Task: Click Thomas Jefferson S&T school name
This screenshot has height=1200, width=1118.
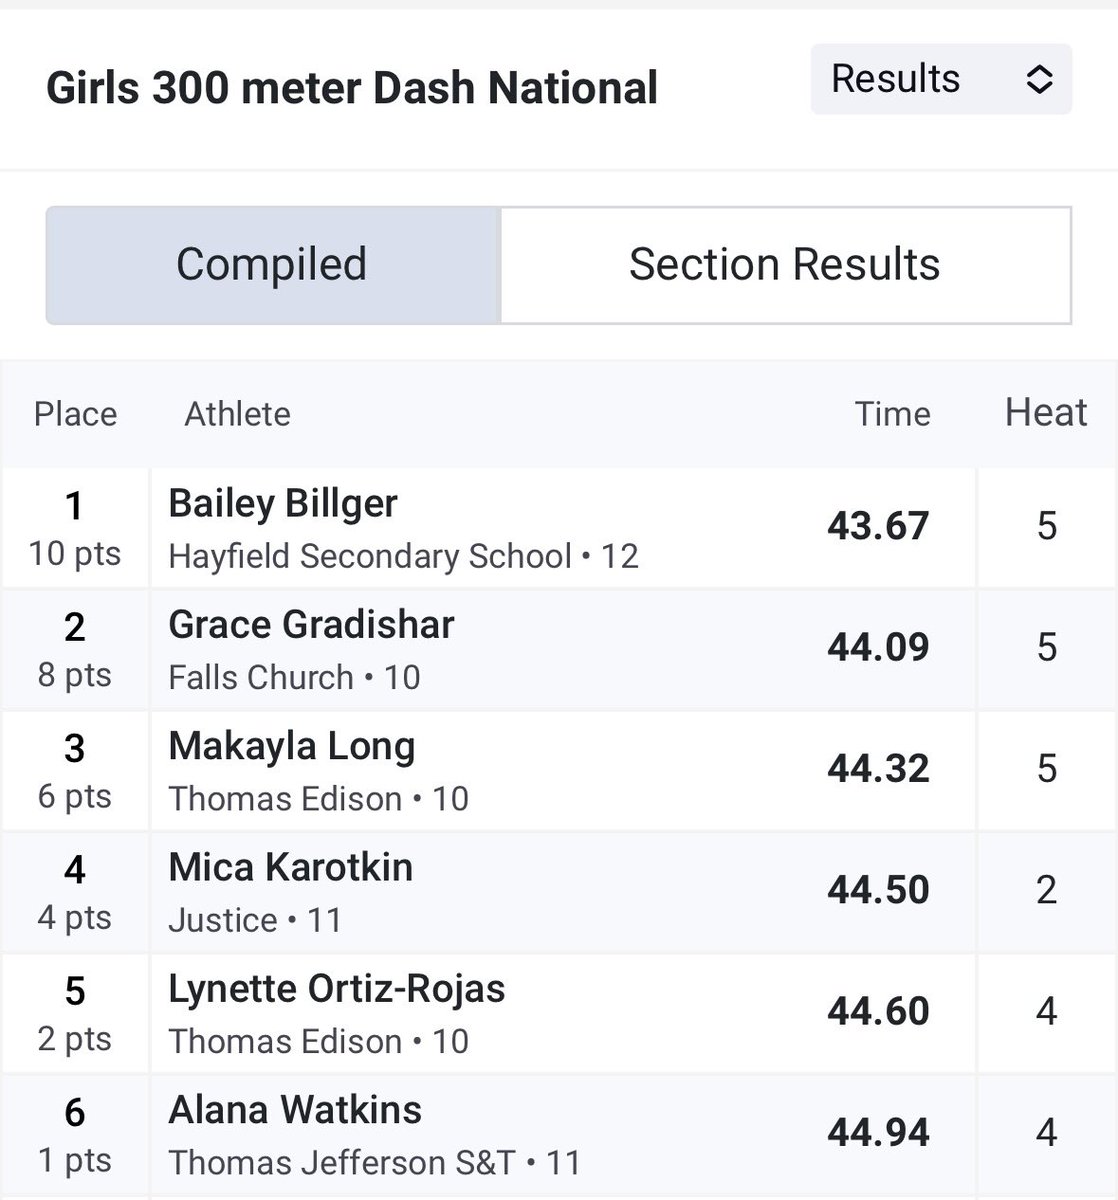Action: pyautogui.click(x=342, y=1162)
